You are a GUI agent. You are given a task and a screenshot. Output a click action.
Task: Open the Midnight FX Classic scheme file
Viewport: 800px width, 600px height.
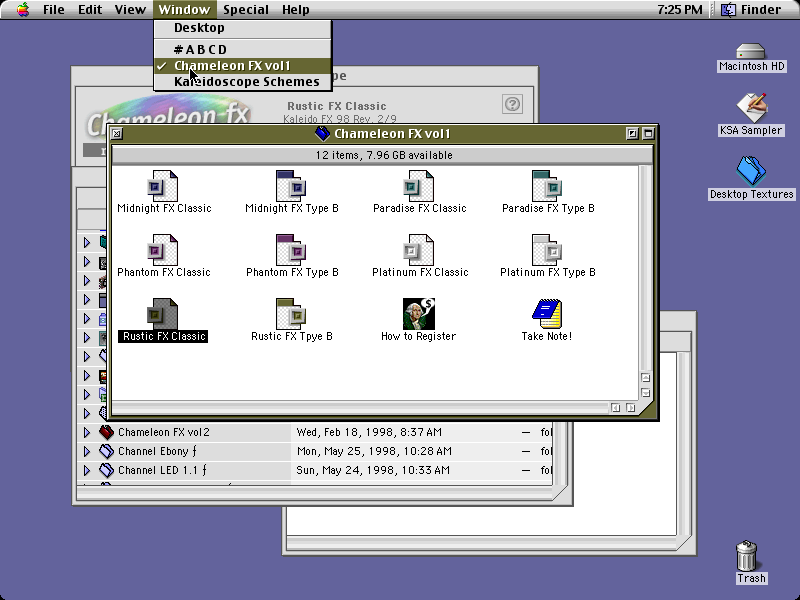point(163,186)
